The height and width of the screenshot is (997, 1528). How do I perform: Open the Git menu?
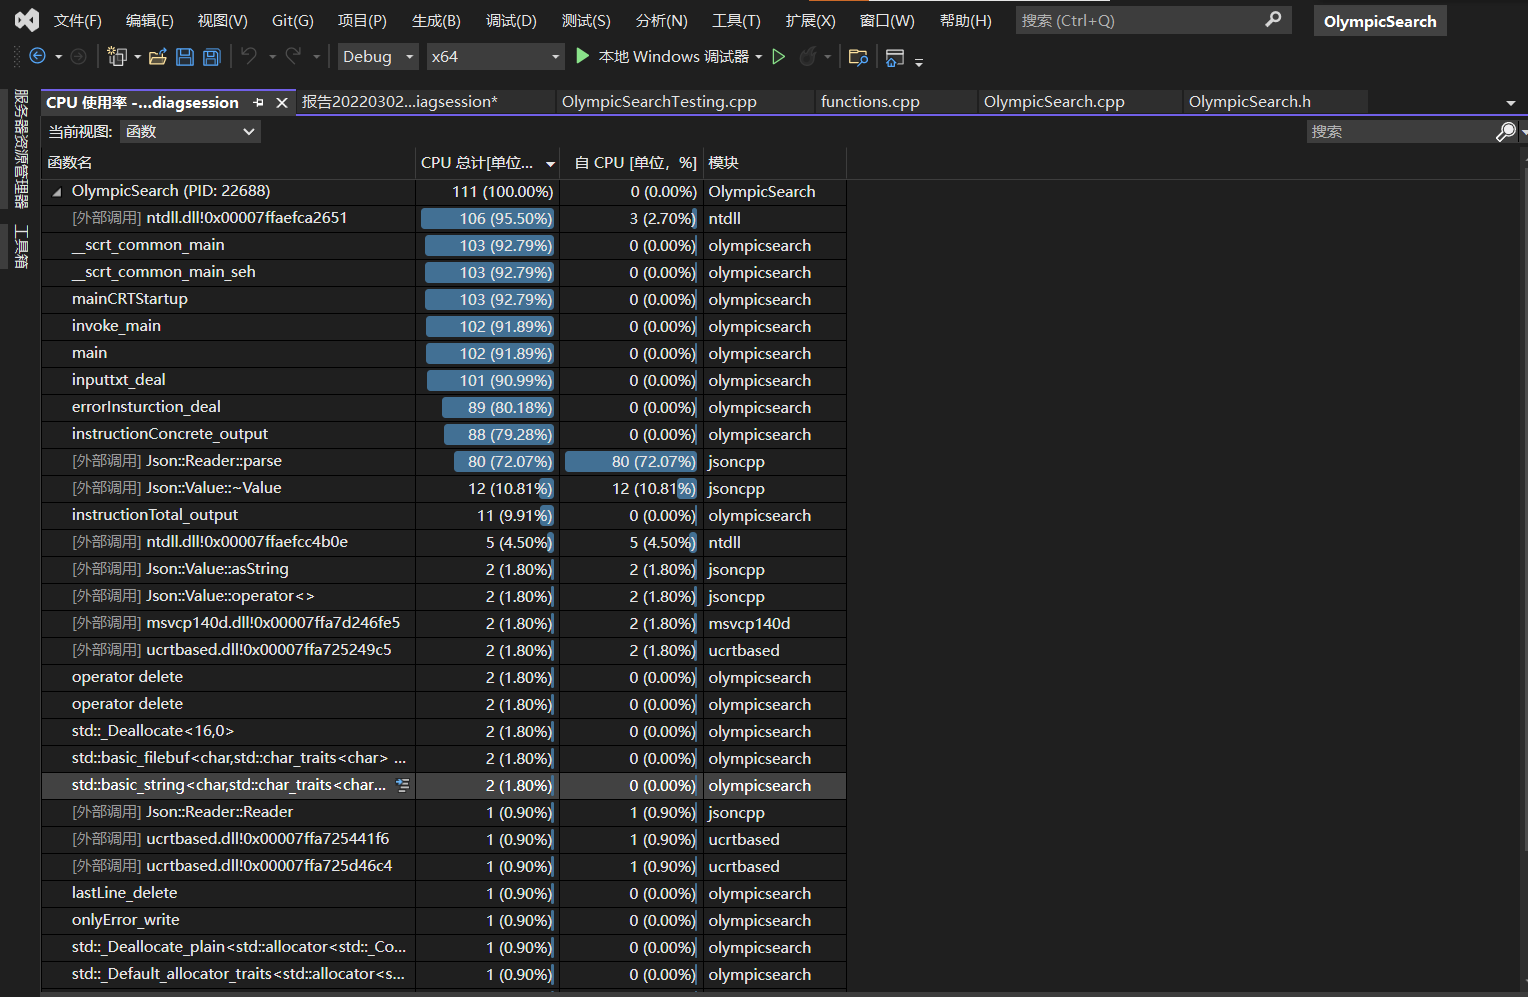click(292, 20)
